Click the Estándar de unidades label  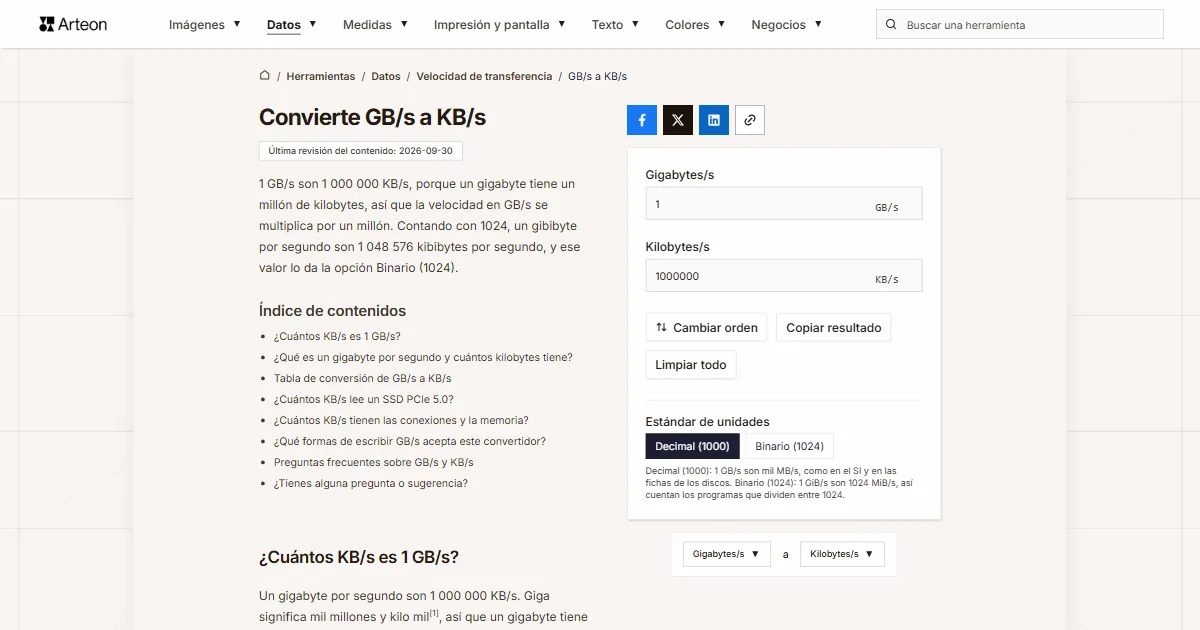coord(708,422)
